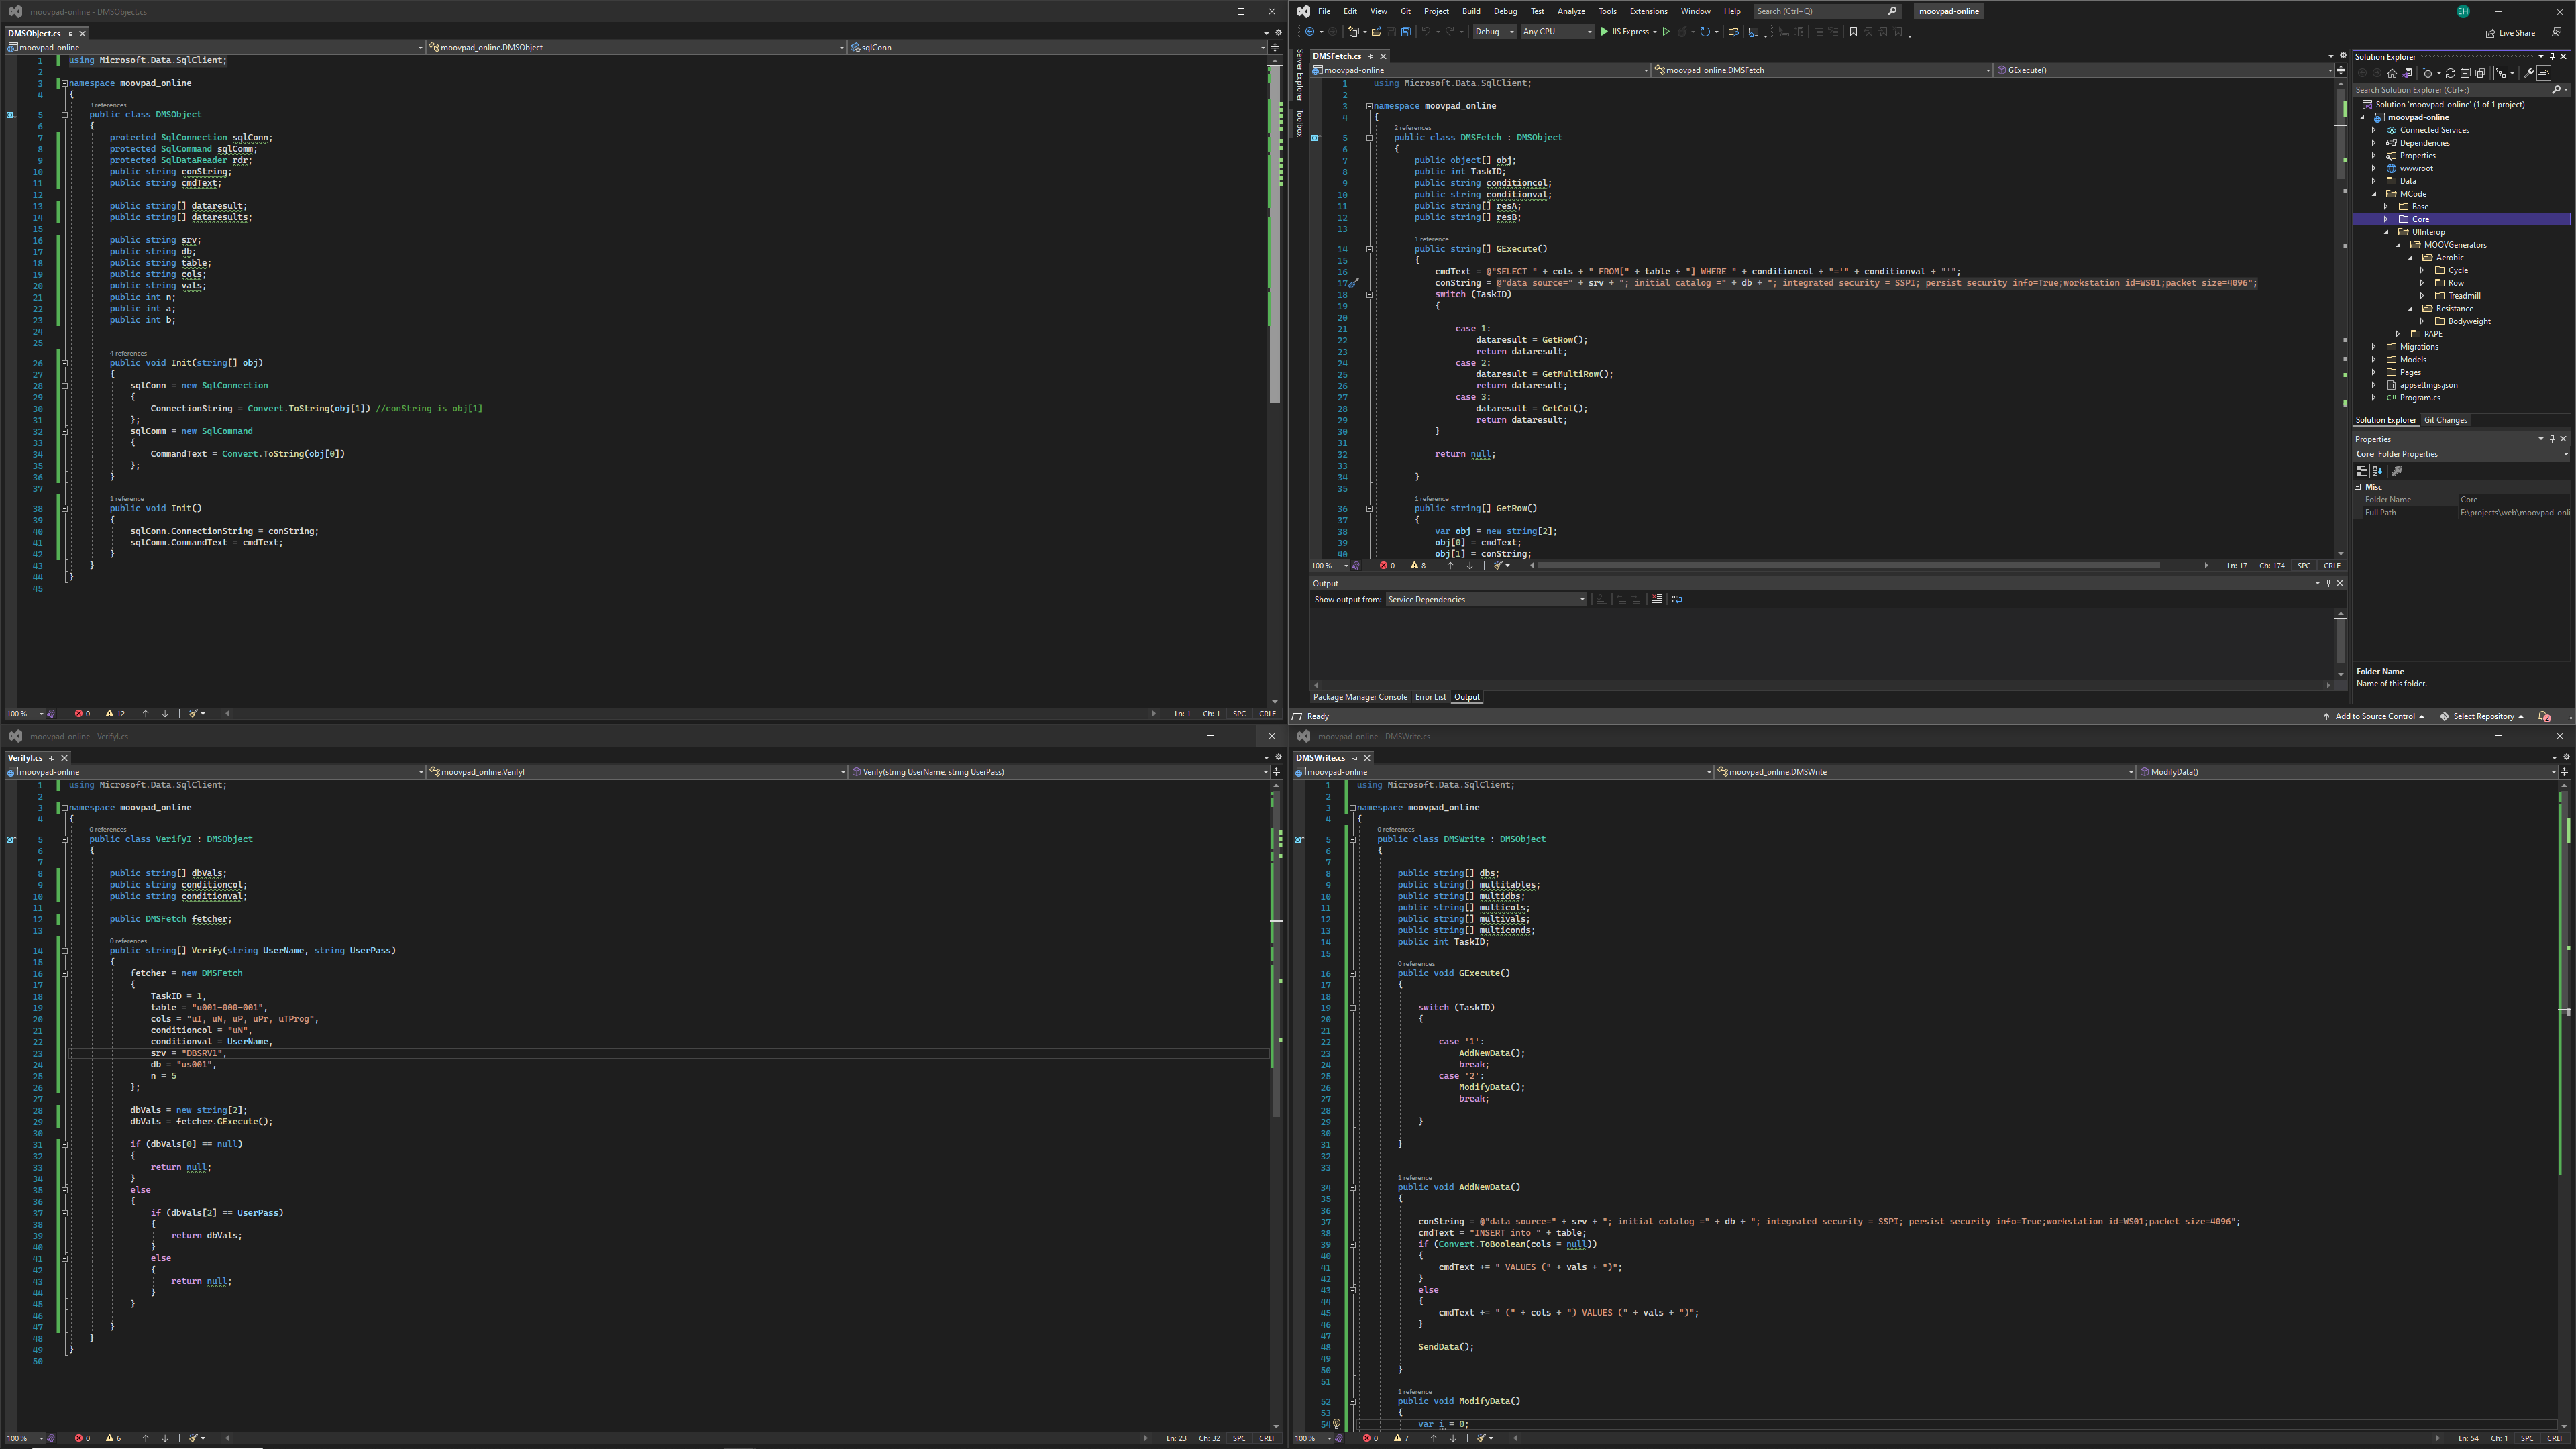
Task: Open Any CPU platform dropdown
Action: point(1557,32)
